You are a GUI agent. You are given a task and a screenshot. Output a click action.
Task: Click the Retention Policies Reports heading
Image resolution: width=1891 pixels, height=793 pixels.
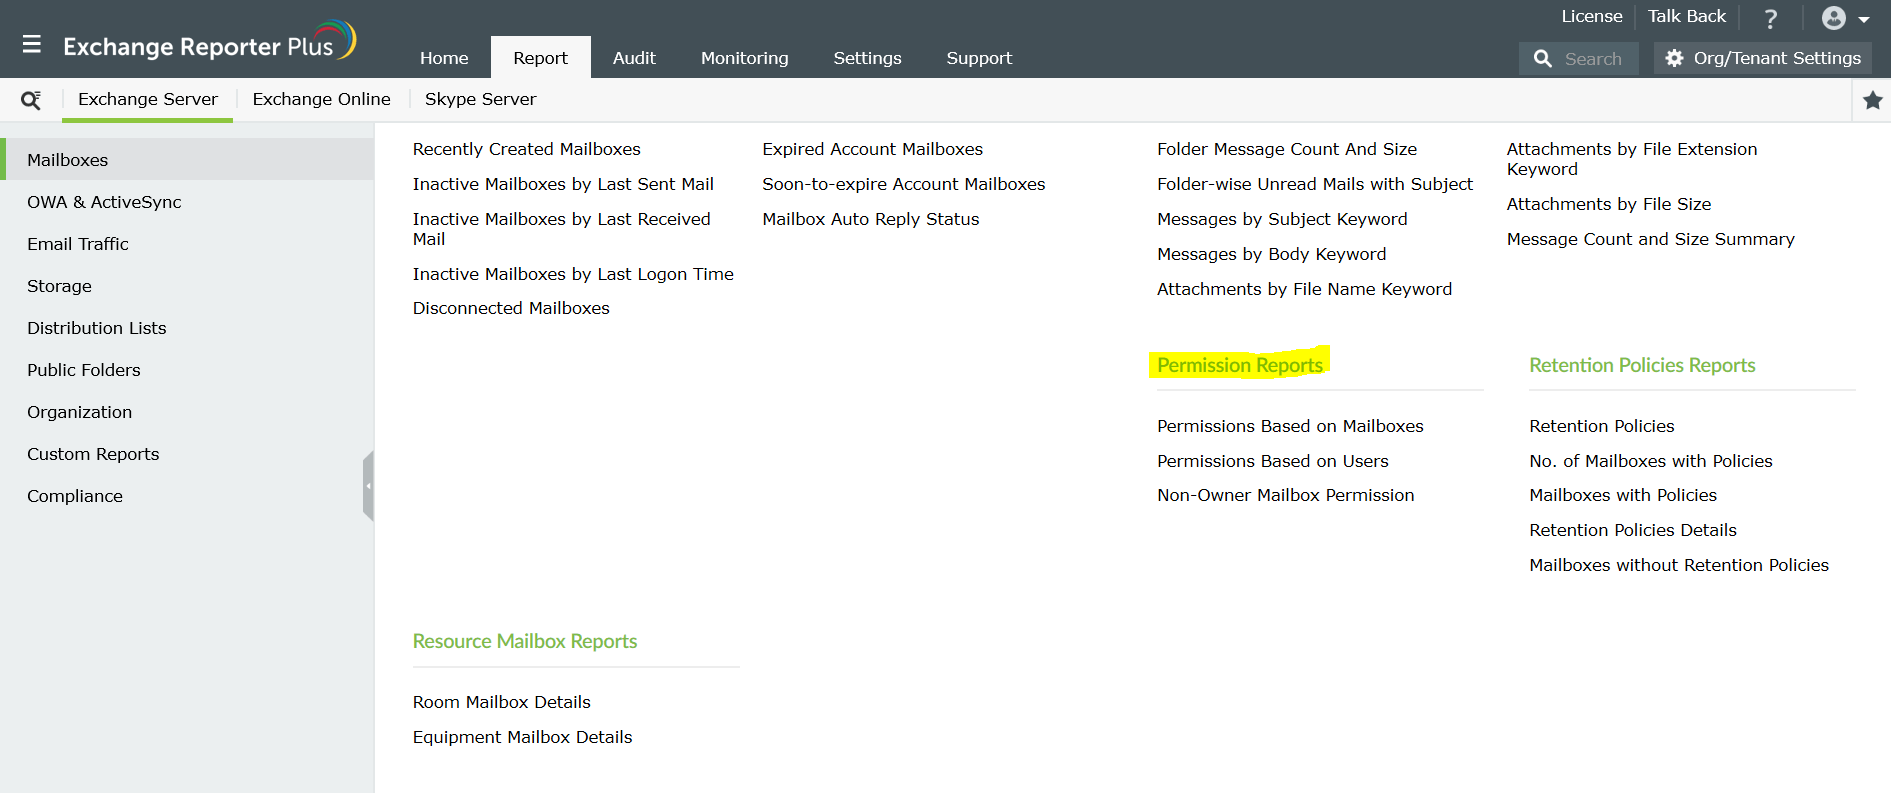pos(1643,365)
